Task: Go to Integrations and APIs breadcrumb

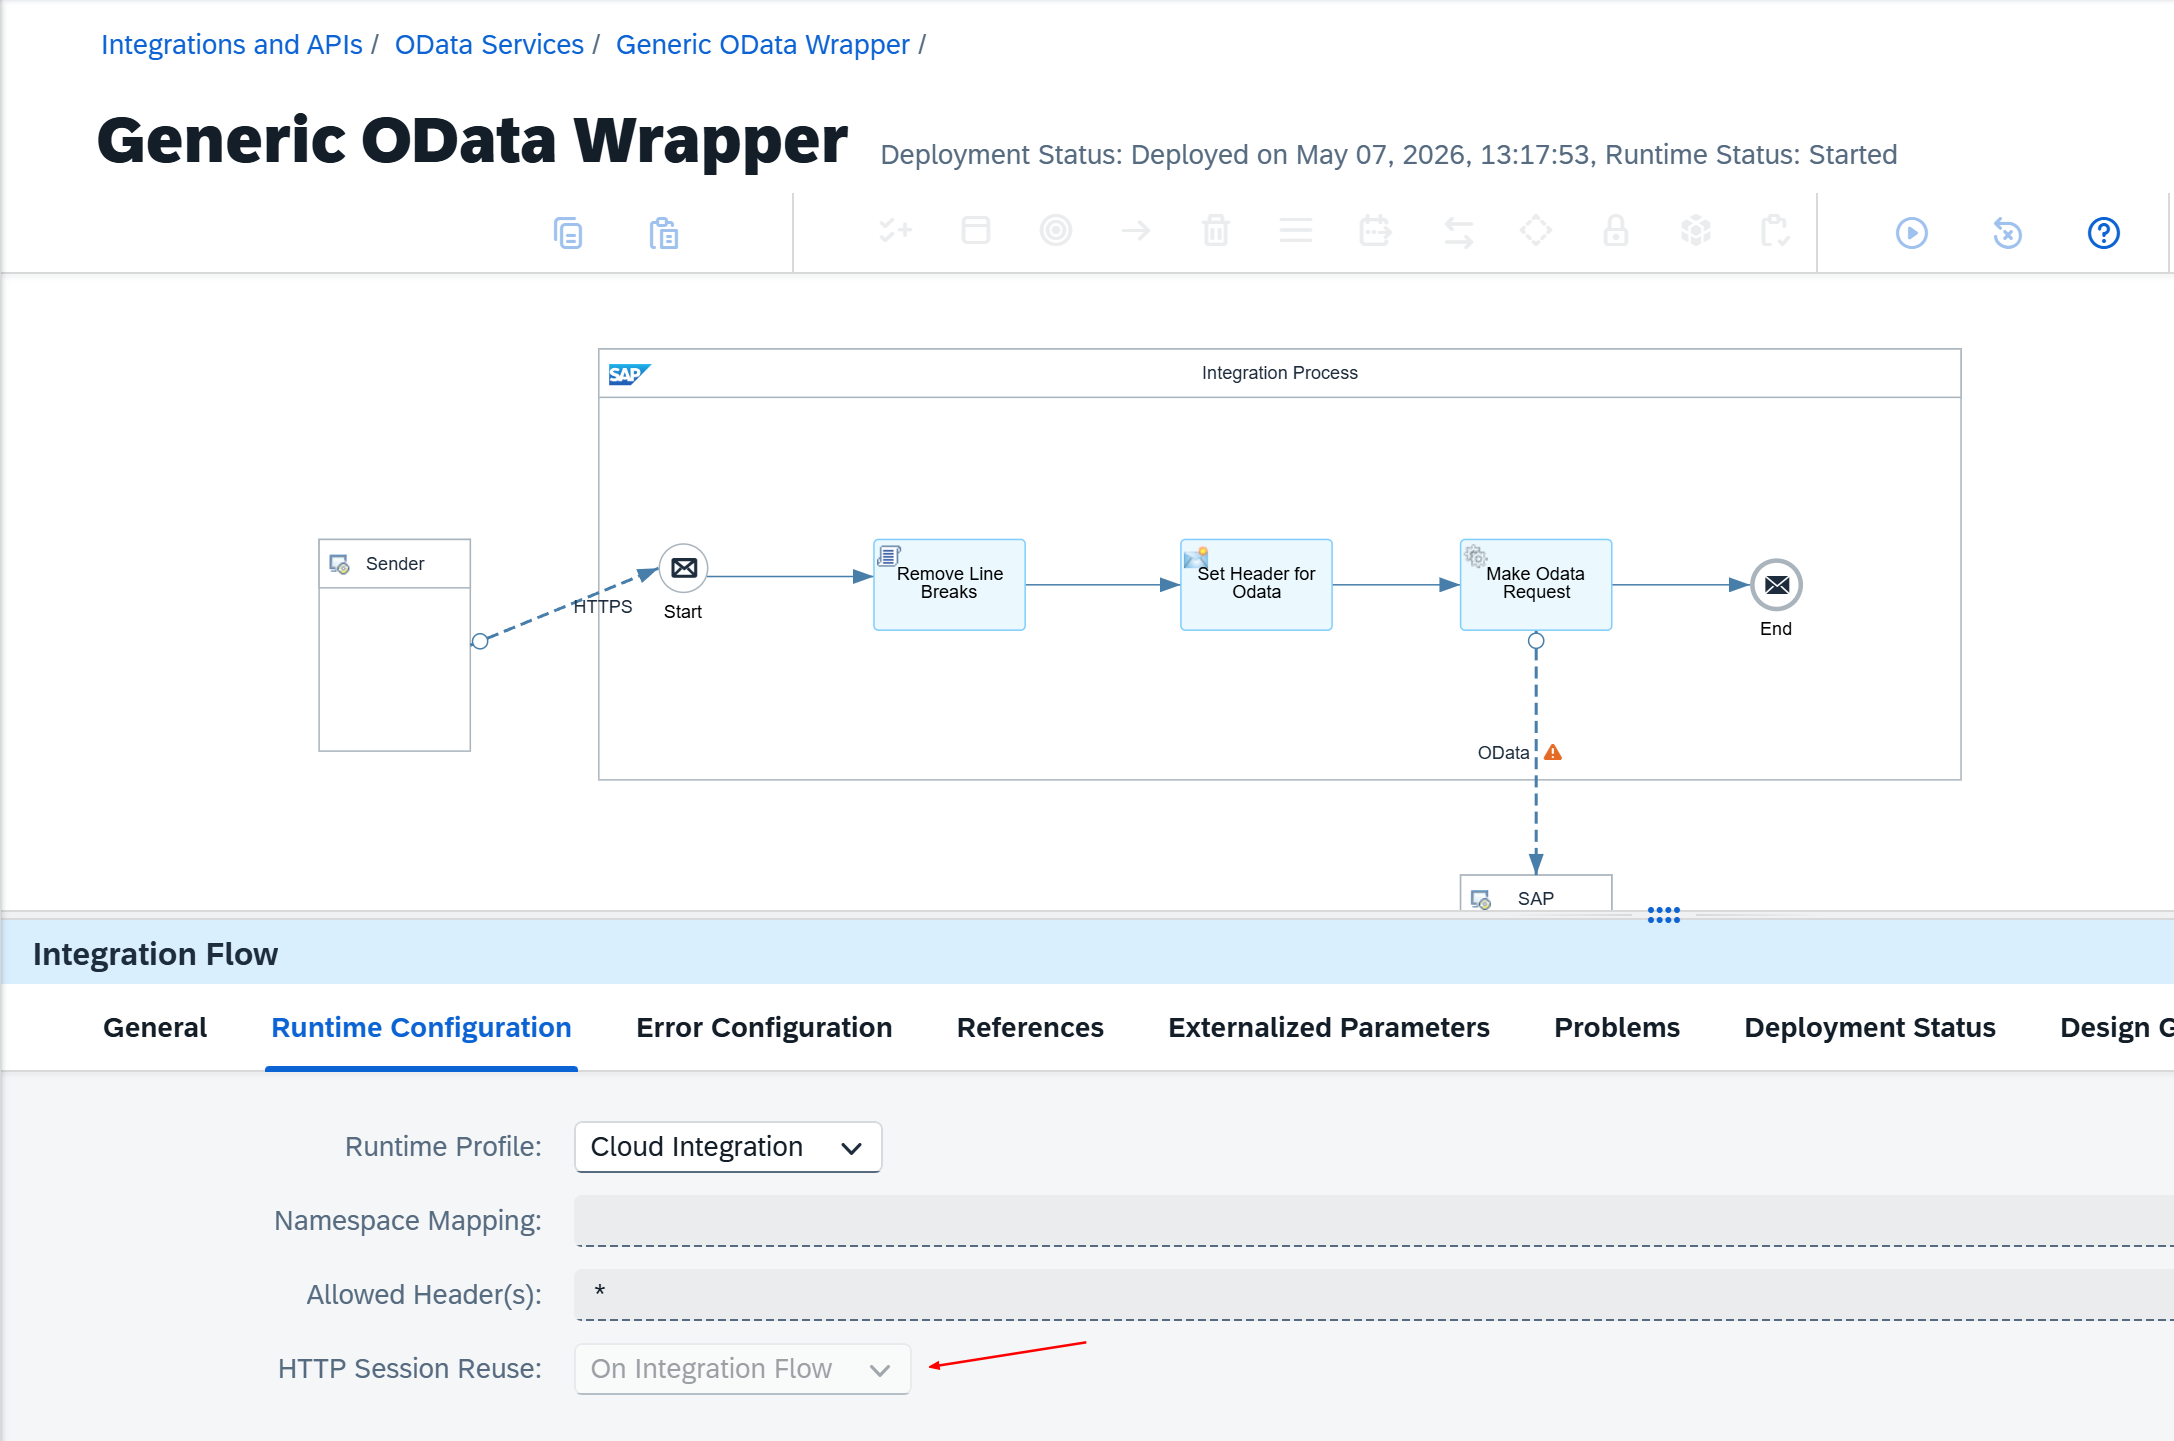Action: [x=232, y=45]
